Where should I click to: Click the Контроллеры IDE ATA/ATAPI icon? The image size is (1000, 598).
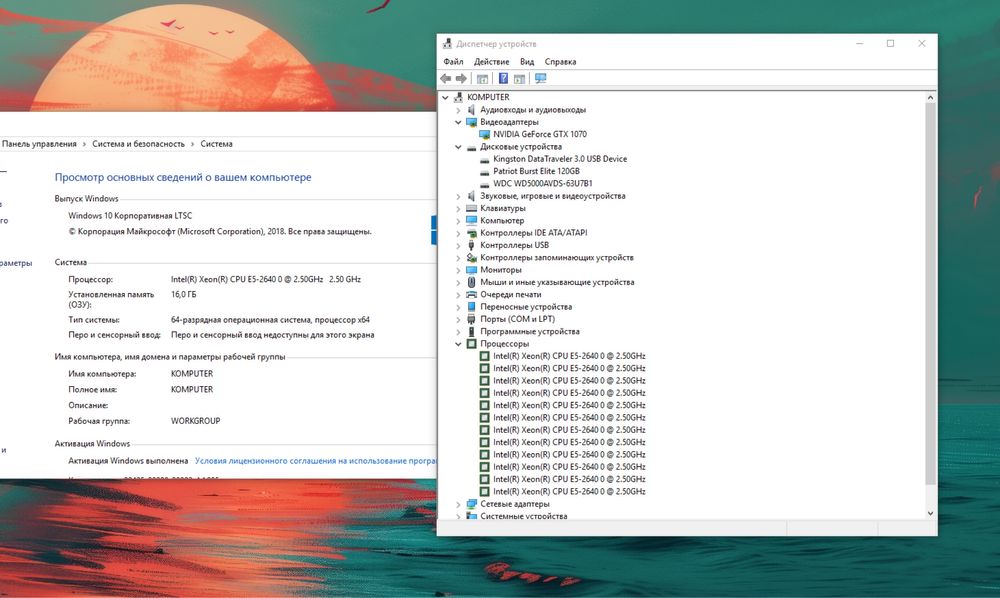(x=471, y=233)
